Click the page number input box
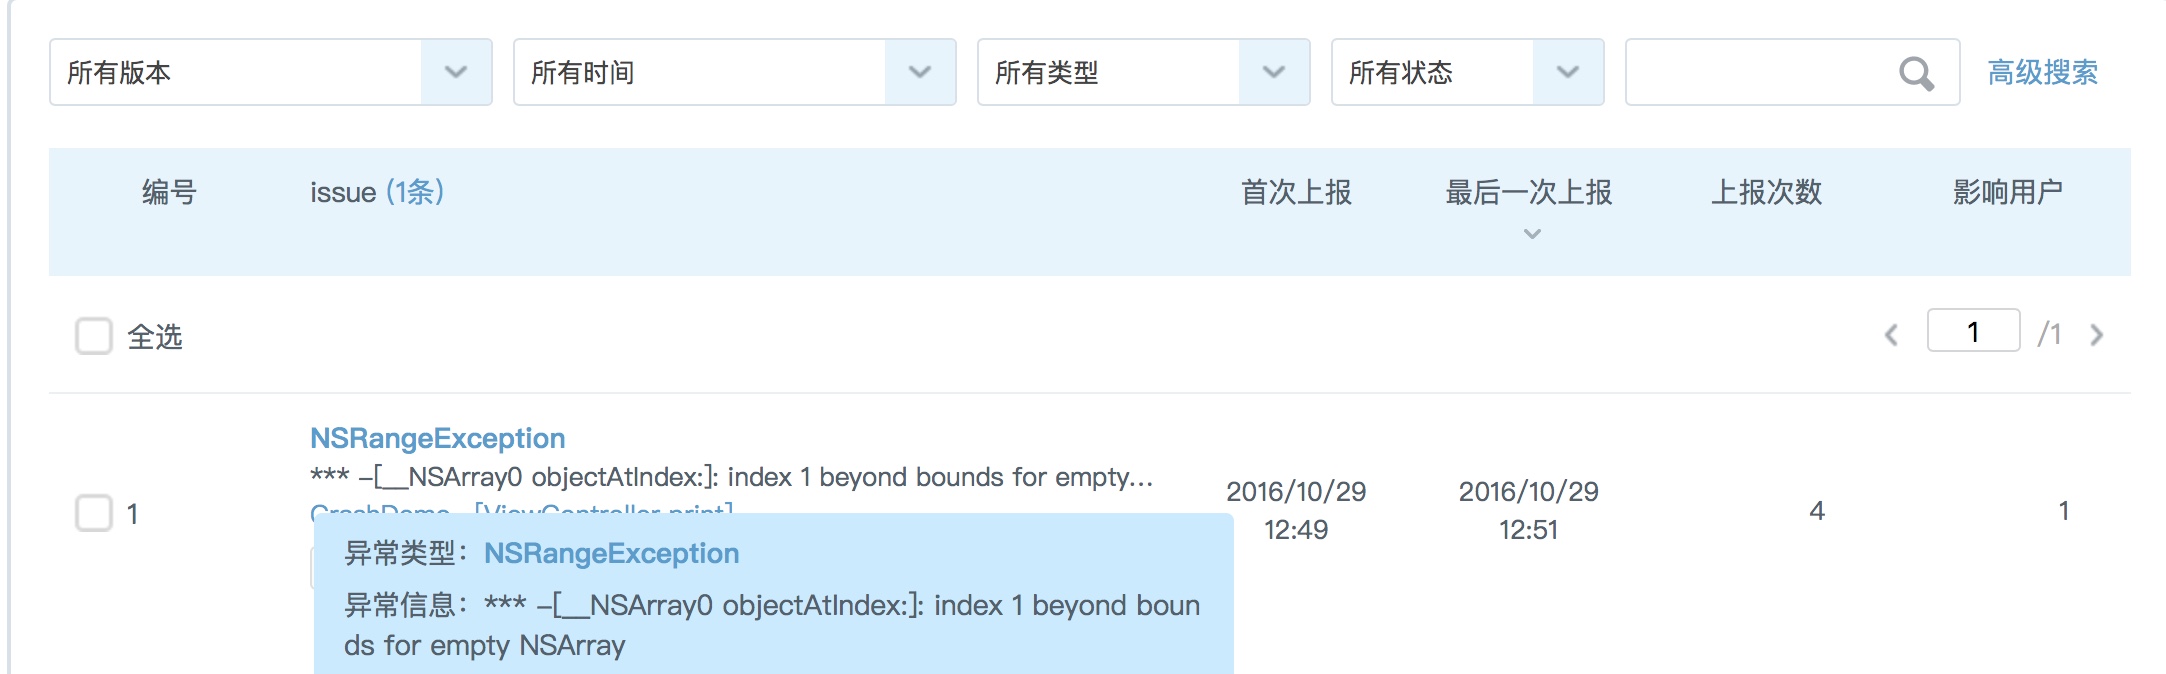Screen dimensions: 2166x674 click(x=1973, y=332)
